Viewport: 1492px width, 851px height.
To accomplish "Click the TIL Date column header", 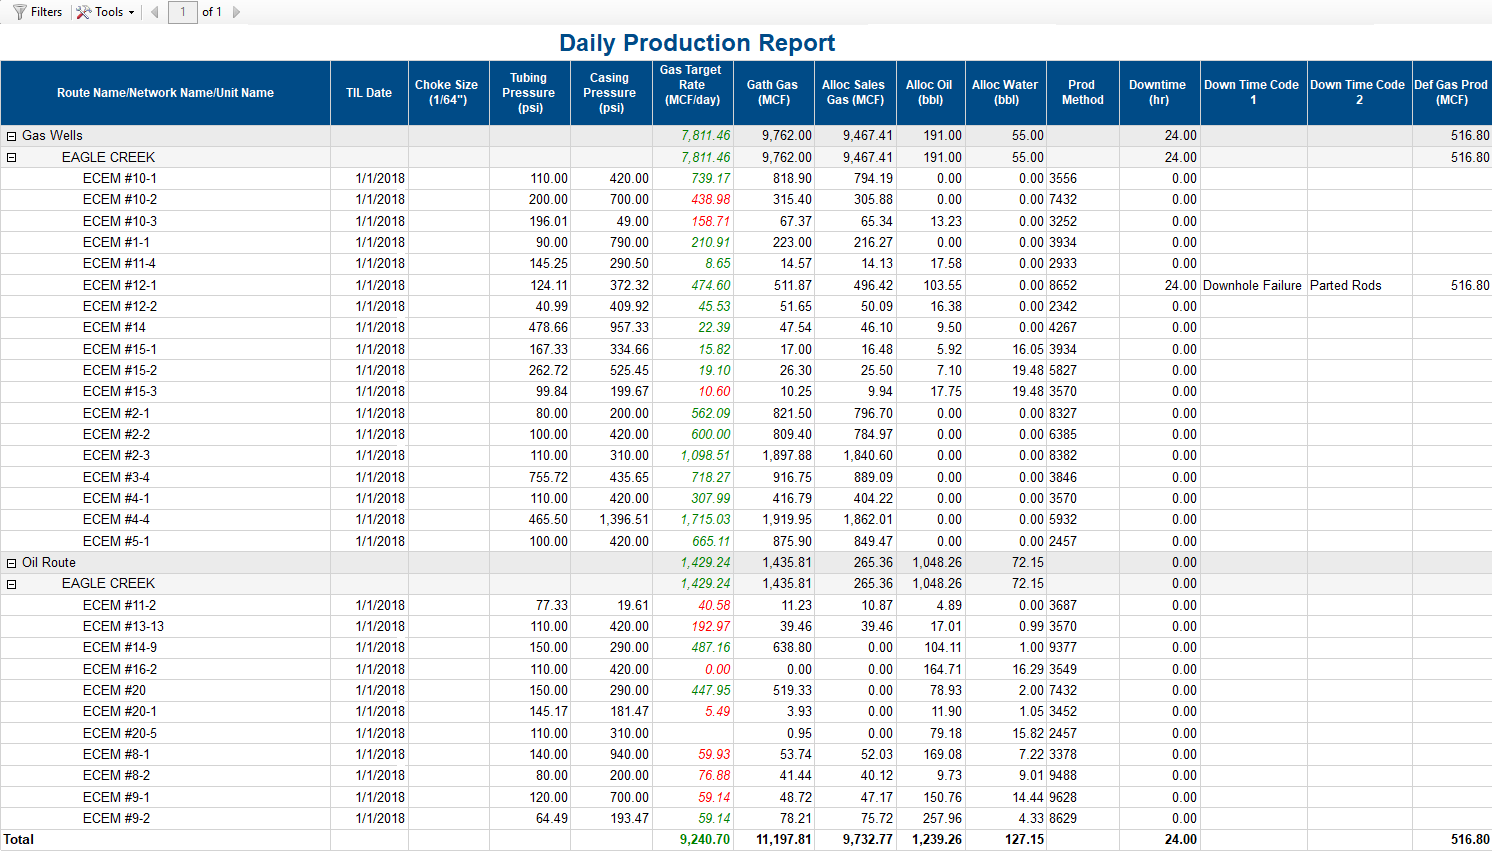I will (369, 93).
